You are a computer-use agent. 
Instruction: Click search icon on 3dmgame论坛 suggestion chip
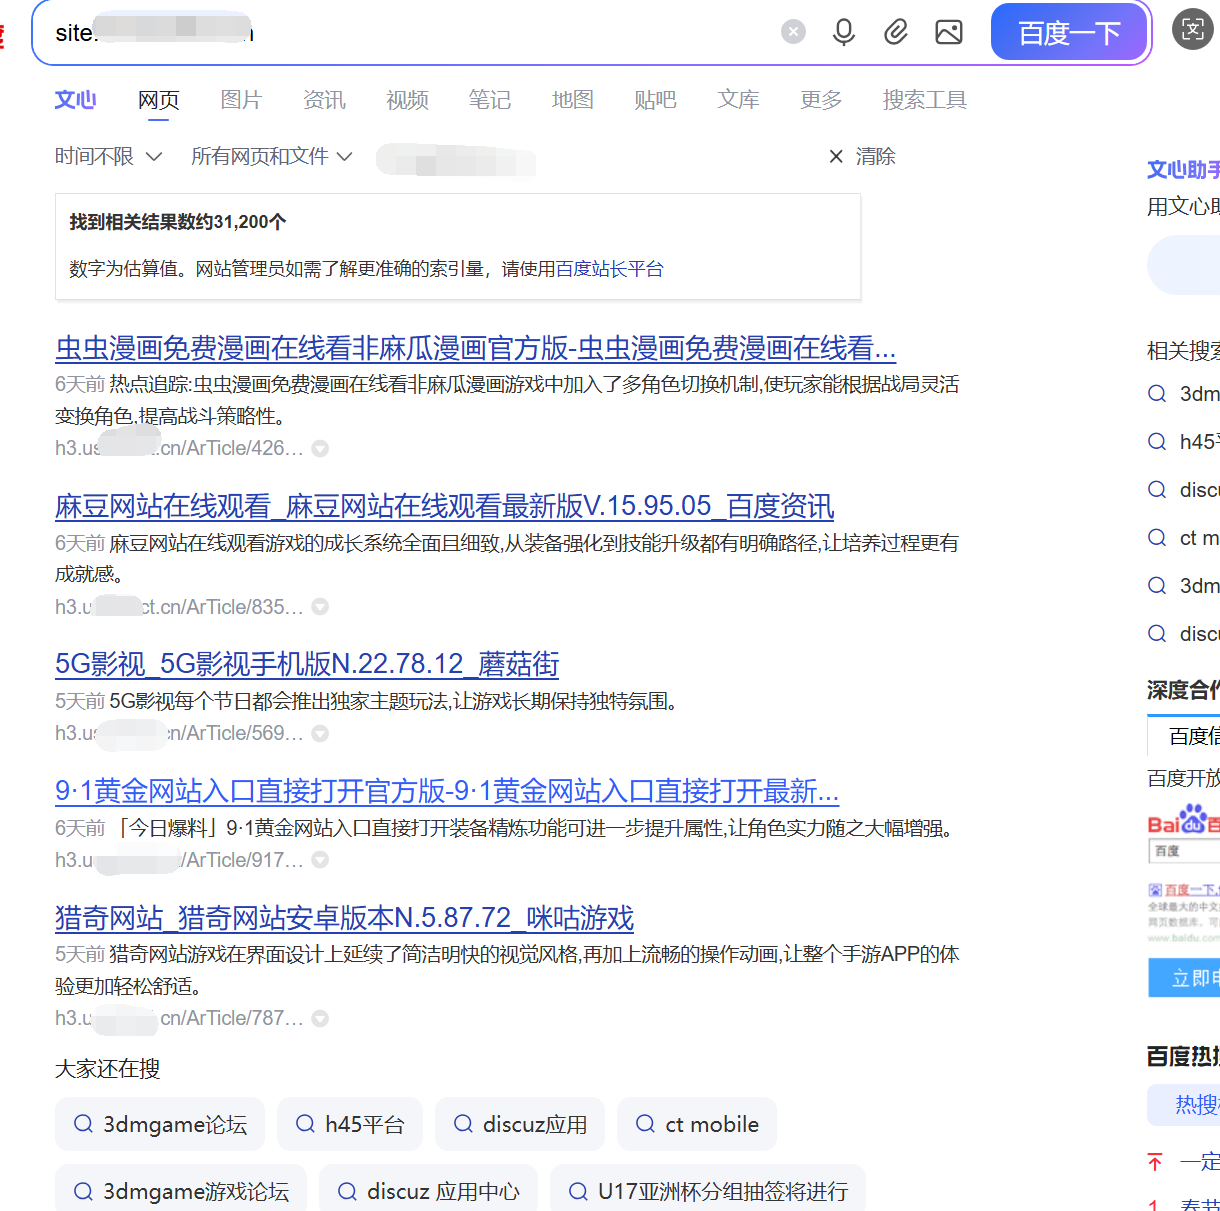[84, 1124]
